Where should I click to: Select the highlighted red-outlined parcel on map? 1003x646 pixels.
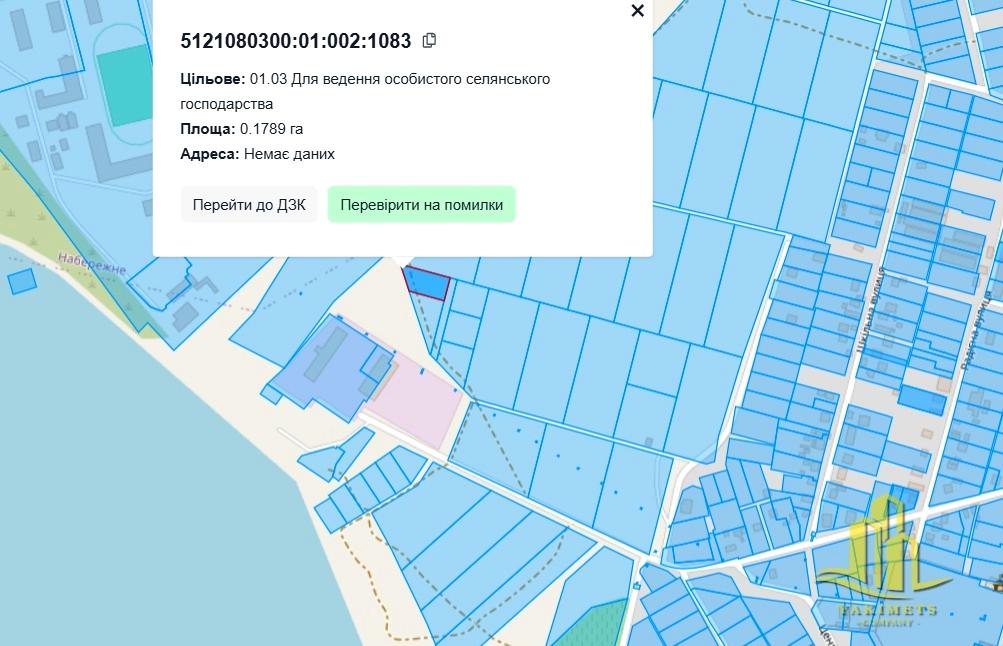pos(427,284)
